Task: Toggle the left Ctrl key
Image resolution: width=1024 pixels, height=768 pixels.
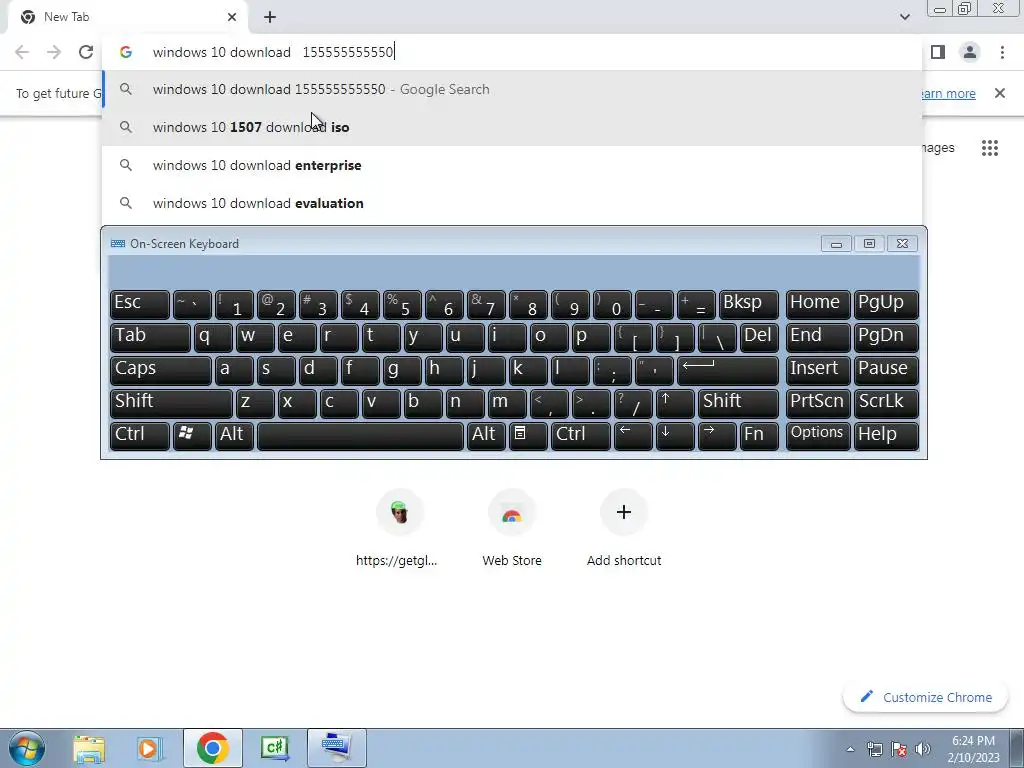Action: coord(140,436)
